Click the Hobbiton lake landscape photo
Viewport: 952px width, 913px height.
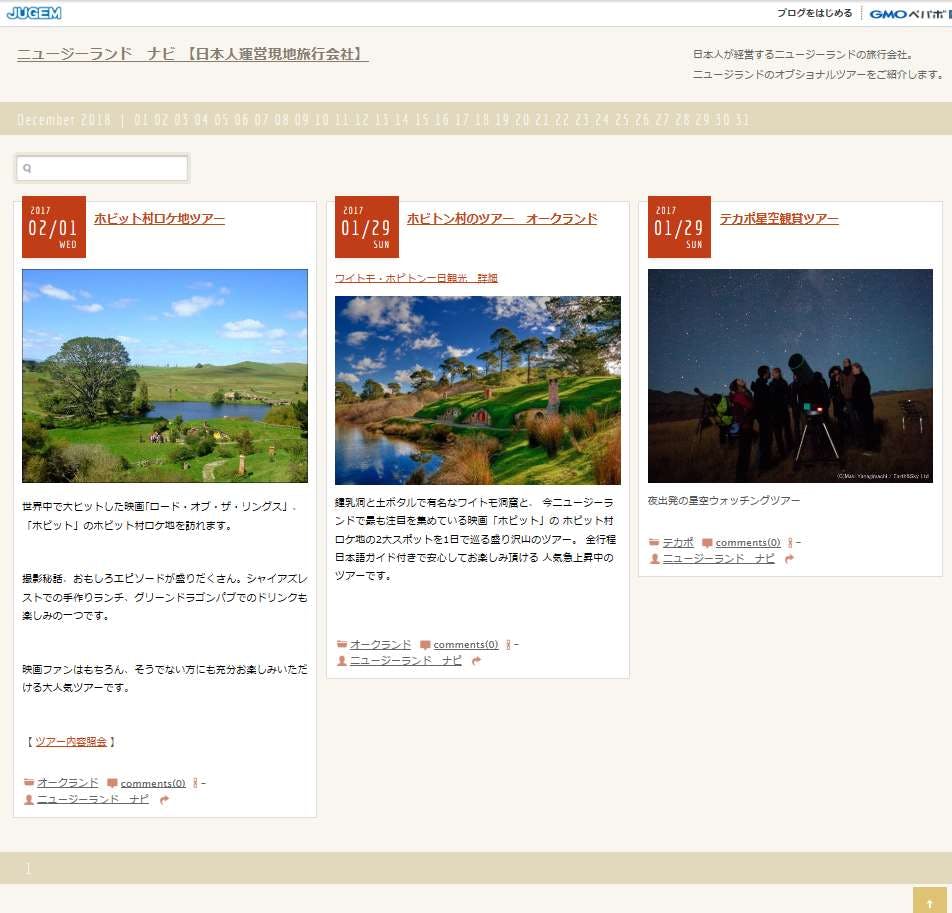[x=165, y=376]
